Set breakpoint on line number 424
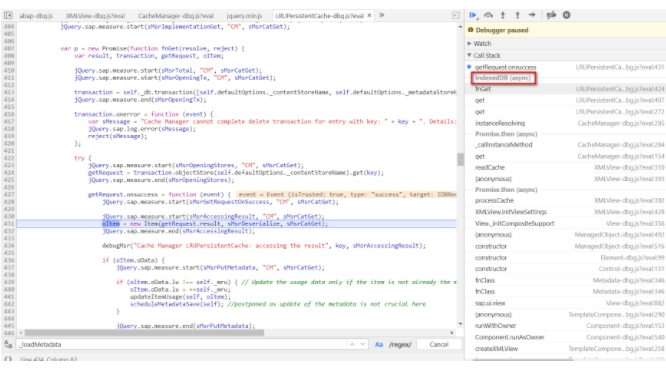Viewport: 666px width, 368px height. pos(8,173)
